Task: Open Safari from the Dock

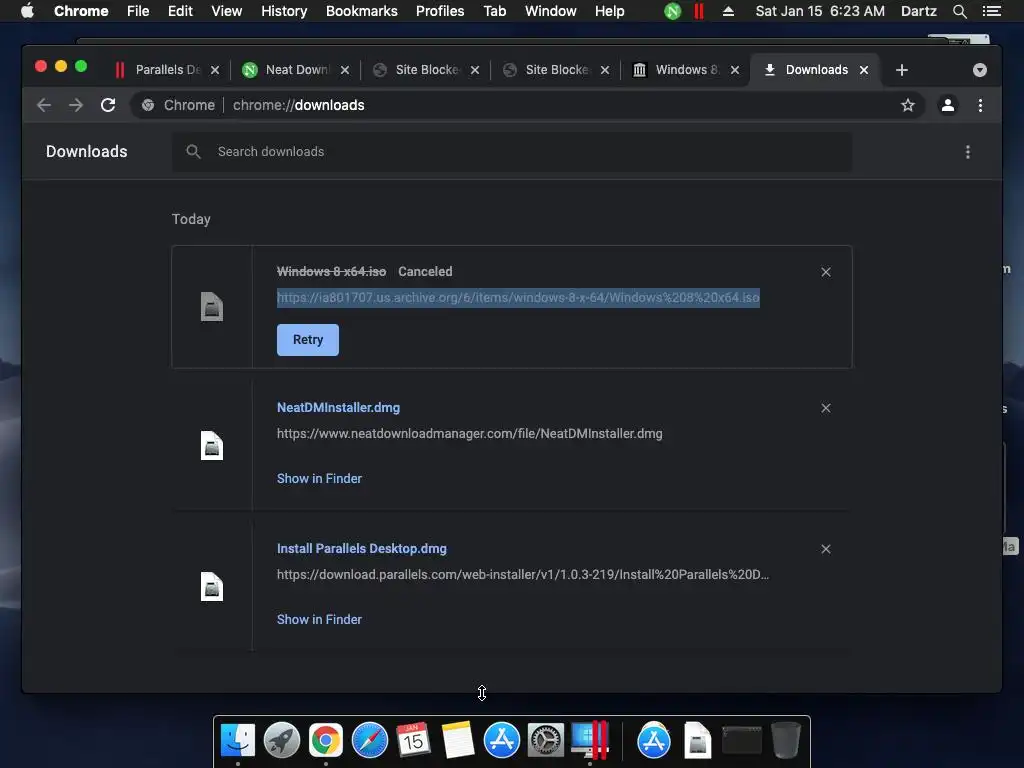Action: coord(370,741)
